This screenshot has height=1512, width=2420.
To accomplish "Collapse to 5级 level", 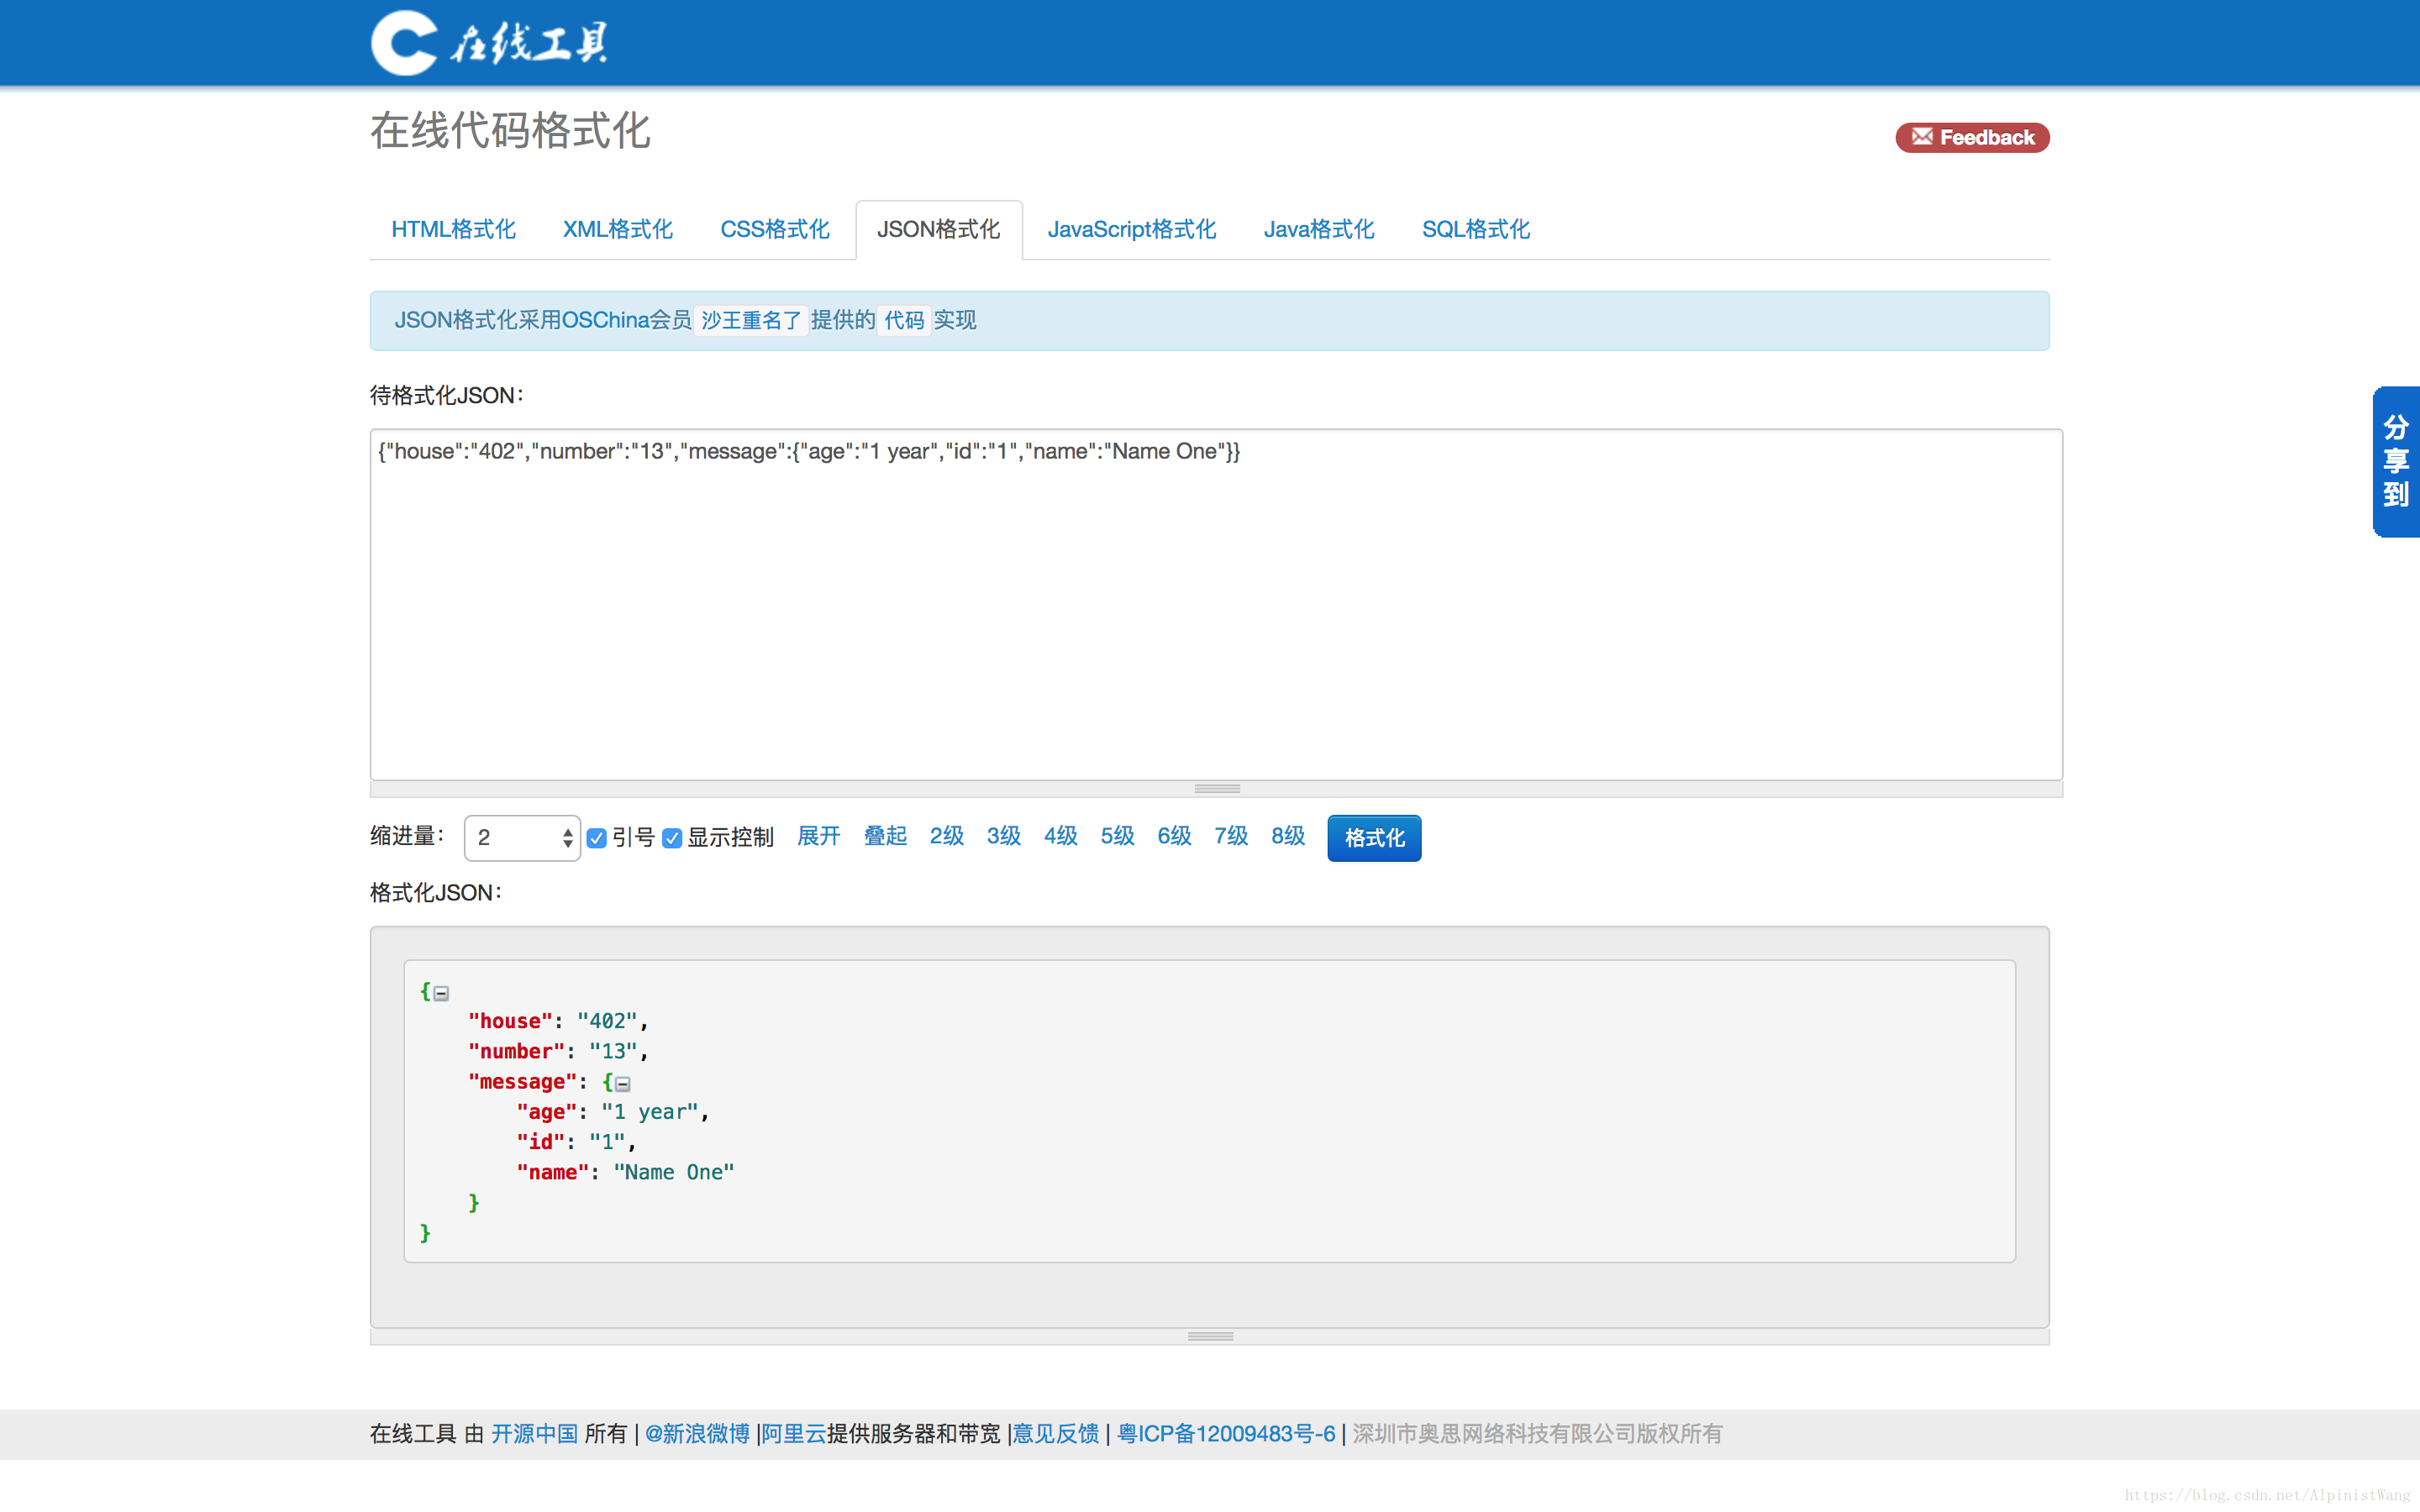I will (1117, 836).
